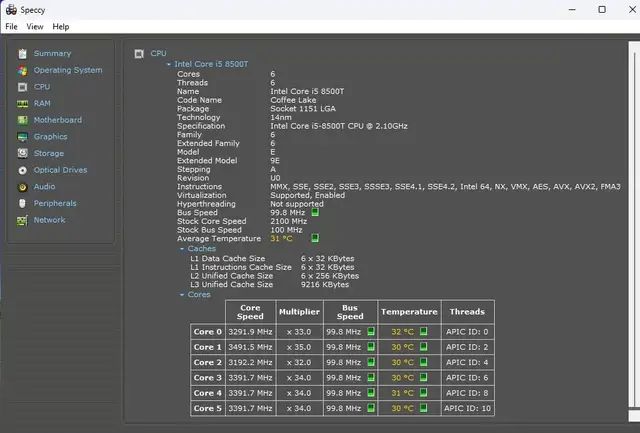Click Core 0 bus speed graph icon
Screen dimensions: 640x433
point(371,331)
